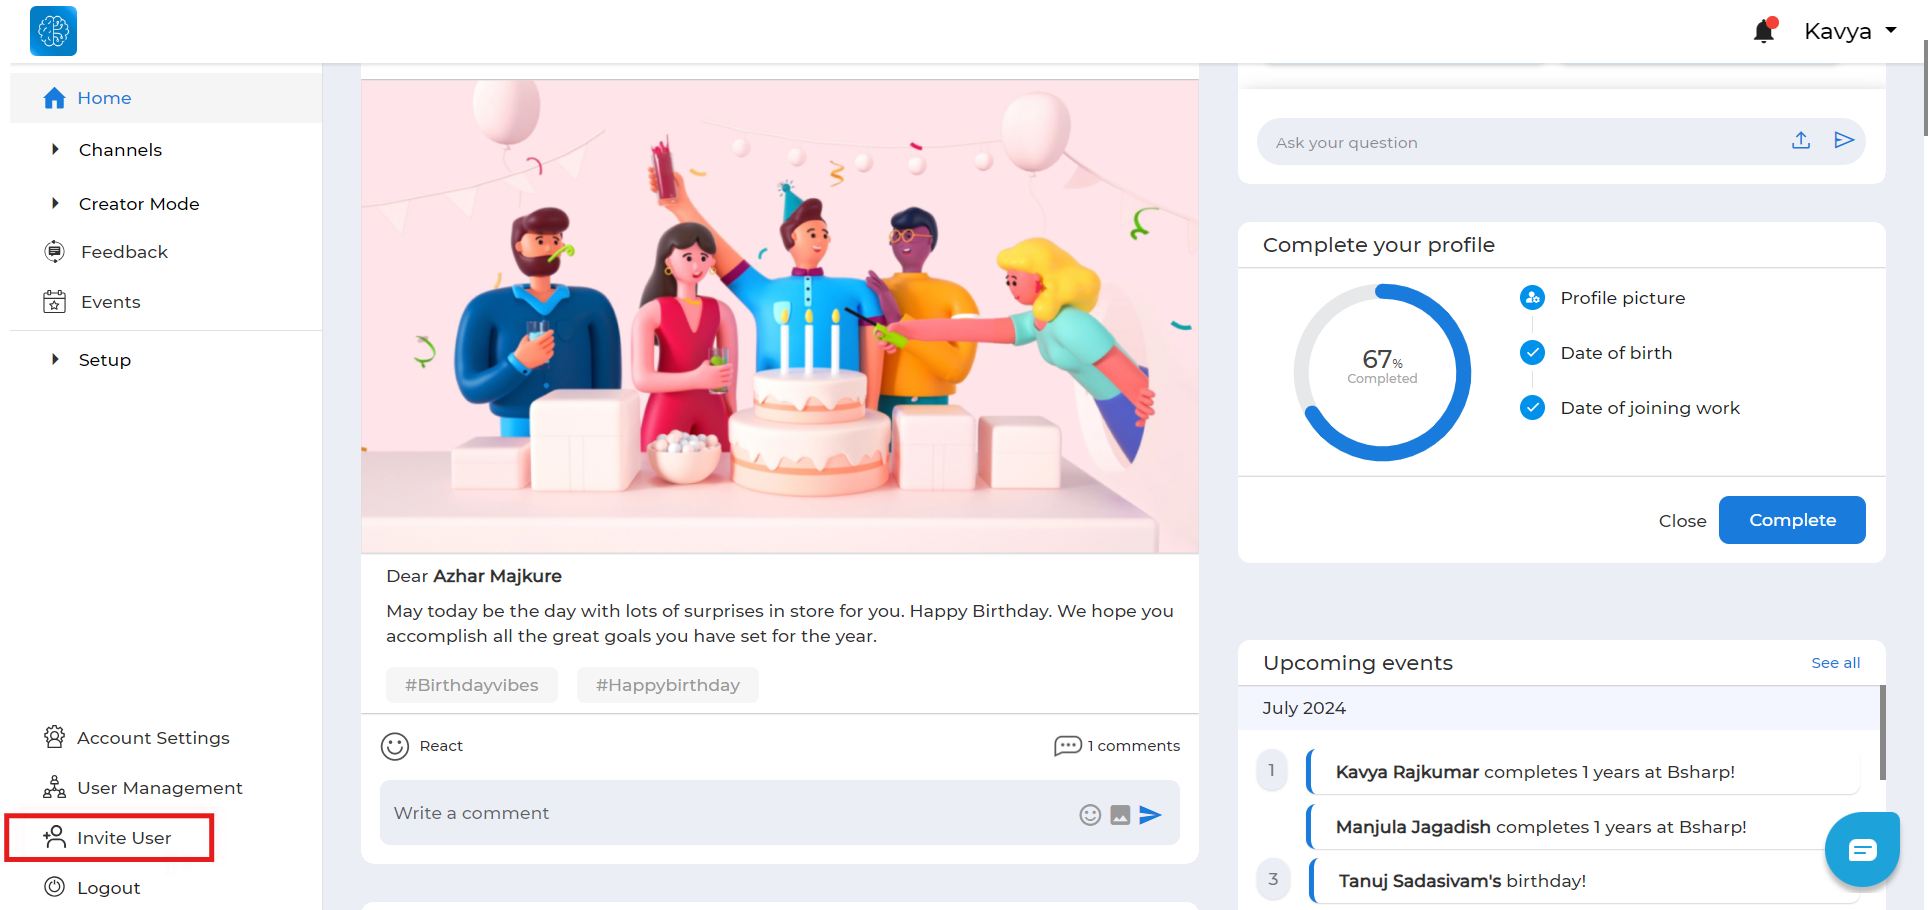
Task: Click See all upcoming events
Action: [1835, 663]
